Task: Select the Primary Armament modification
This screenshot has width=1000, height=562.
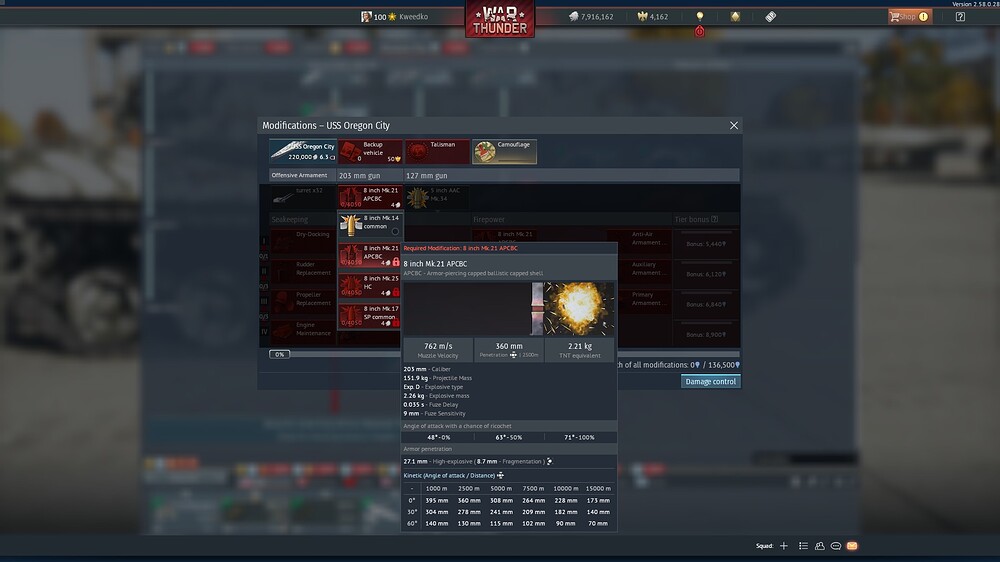Action: tap(639, 302)
